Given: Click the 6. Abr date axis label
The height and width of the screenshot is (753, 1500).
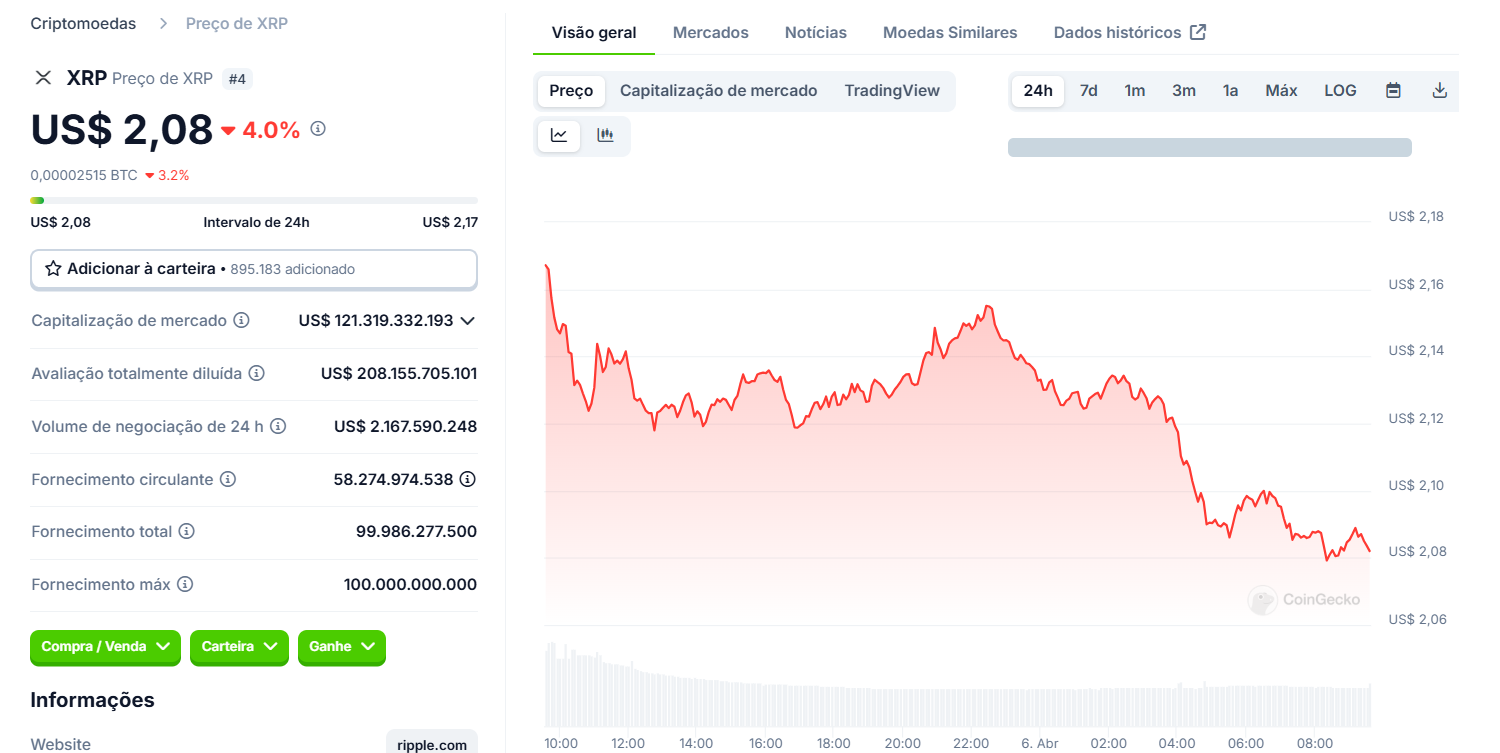Looking at the screenshot, I should click(x=1040, y=743).
